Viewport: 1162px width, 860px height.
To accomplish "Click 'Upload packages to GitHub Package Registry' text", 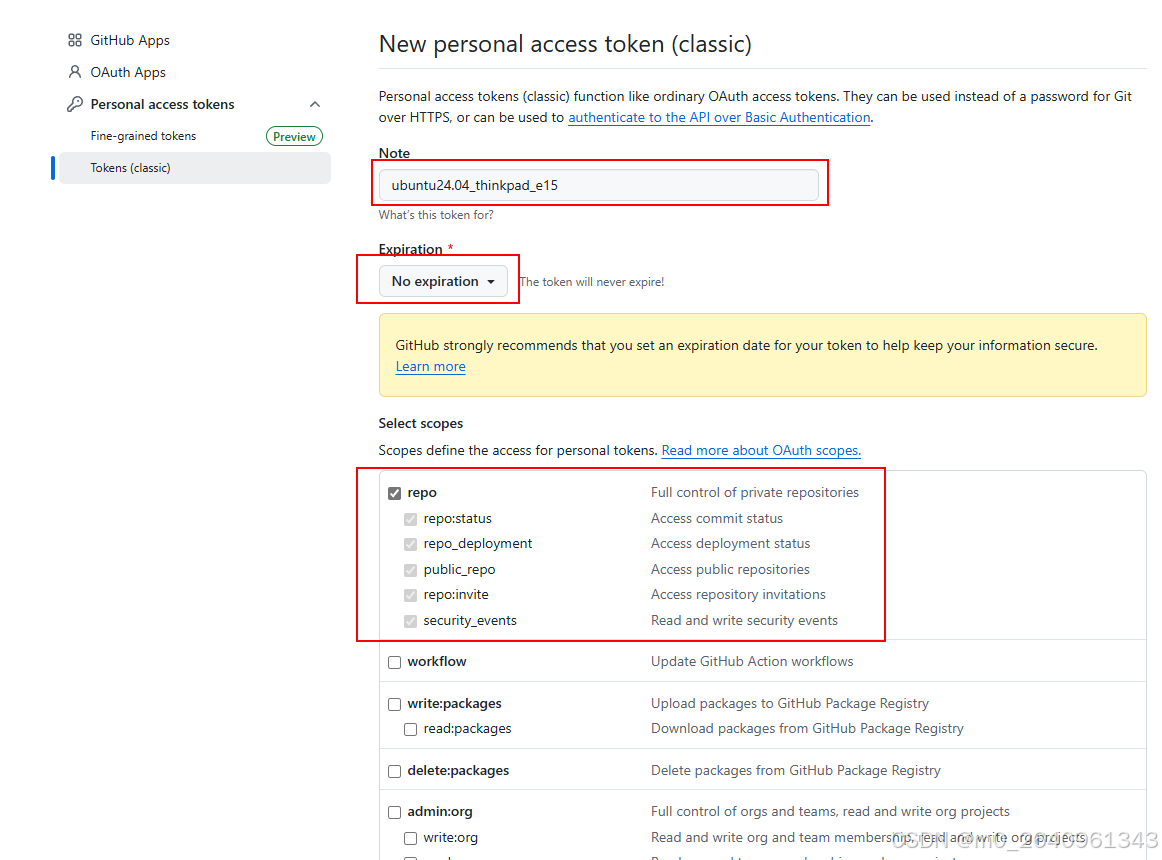I will click(790, 704).
